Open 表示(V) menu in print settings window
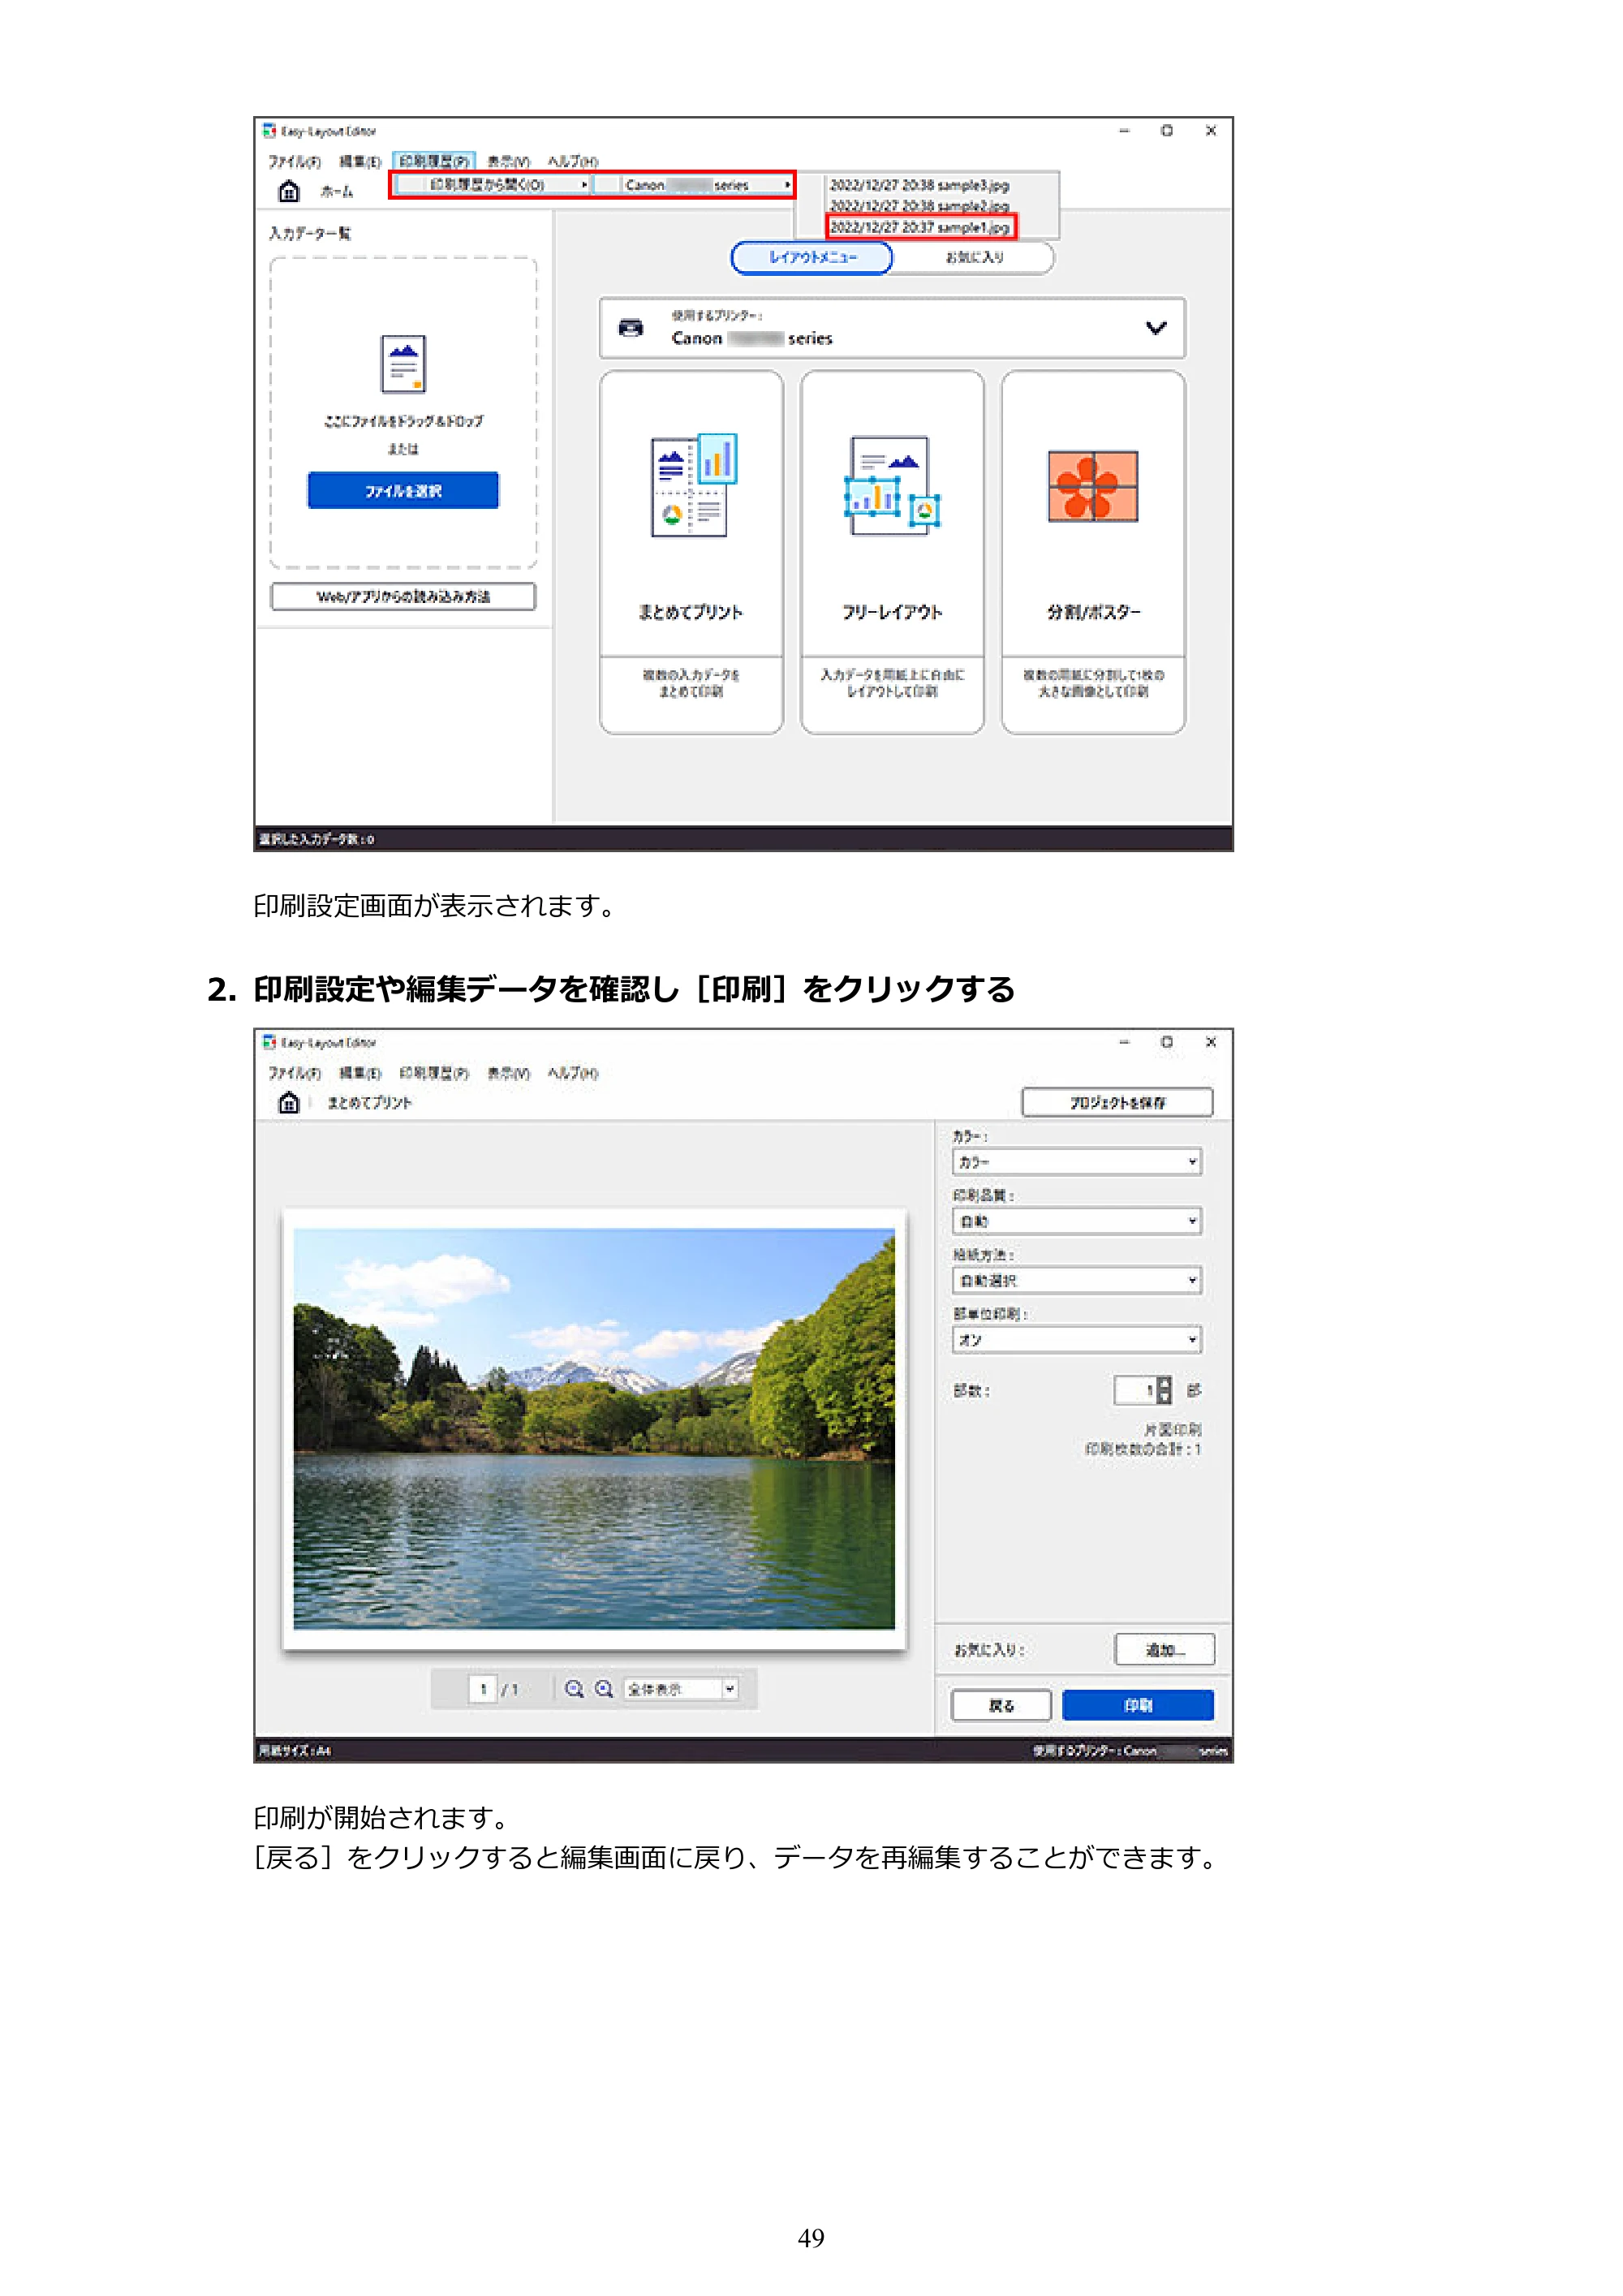 click(x=508, y=1073)
